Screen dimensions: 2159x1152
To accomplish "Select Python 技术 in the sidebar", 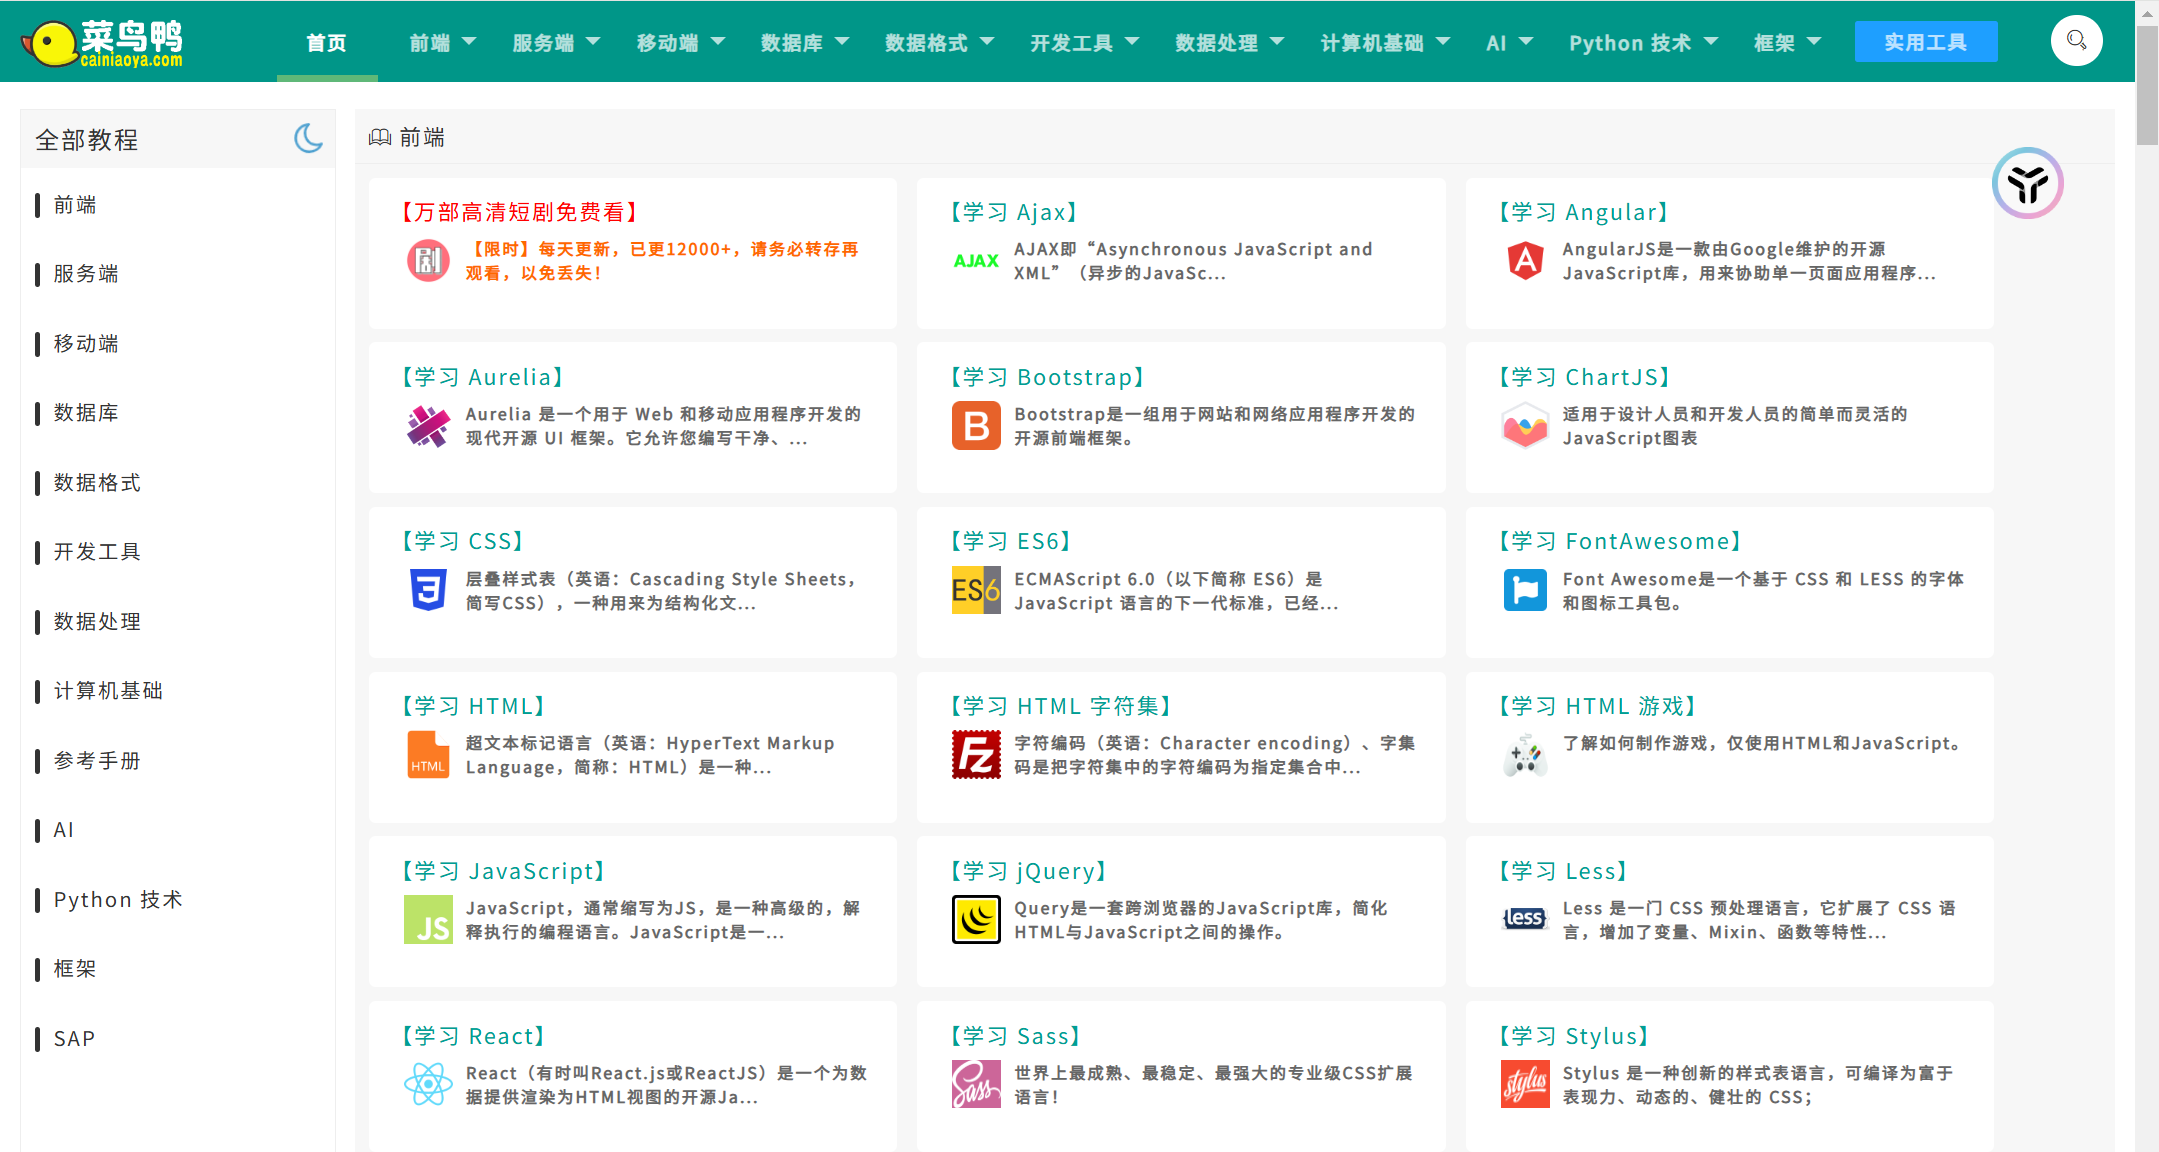I will pyautogui.click(x=118, y=900).
